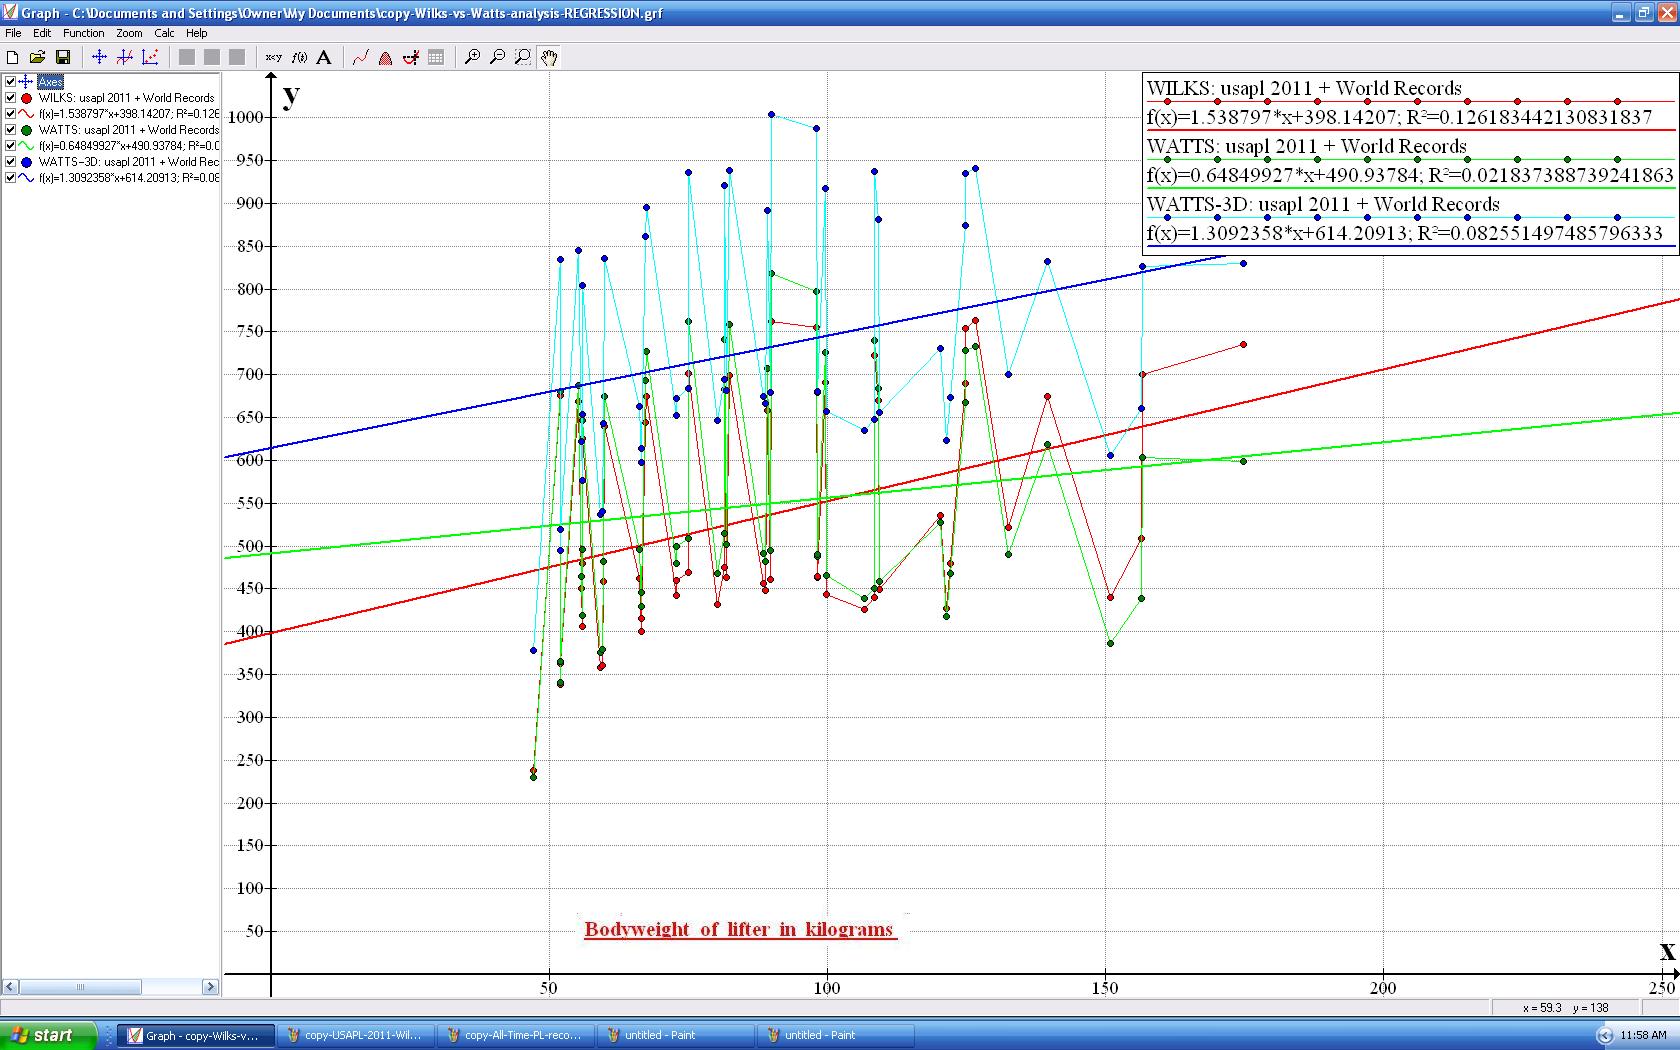Image resolution: width=1680 pixels, height=1050 pixels.
Task: Click the red shading area toolbar icon
Action: (386, 57)
